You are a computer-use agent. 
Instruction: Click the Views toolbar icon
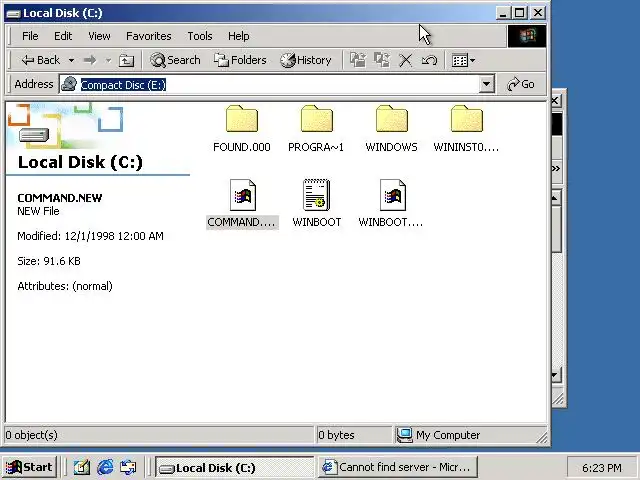[x=460, y=60]
